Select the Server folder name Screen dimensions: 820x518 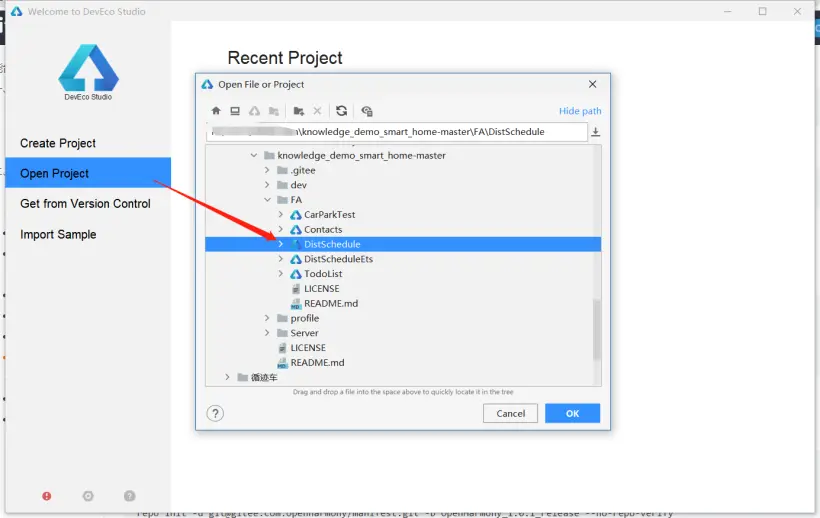[304, 333]
